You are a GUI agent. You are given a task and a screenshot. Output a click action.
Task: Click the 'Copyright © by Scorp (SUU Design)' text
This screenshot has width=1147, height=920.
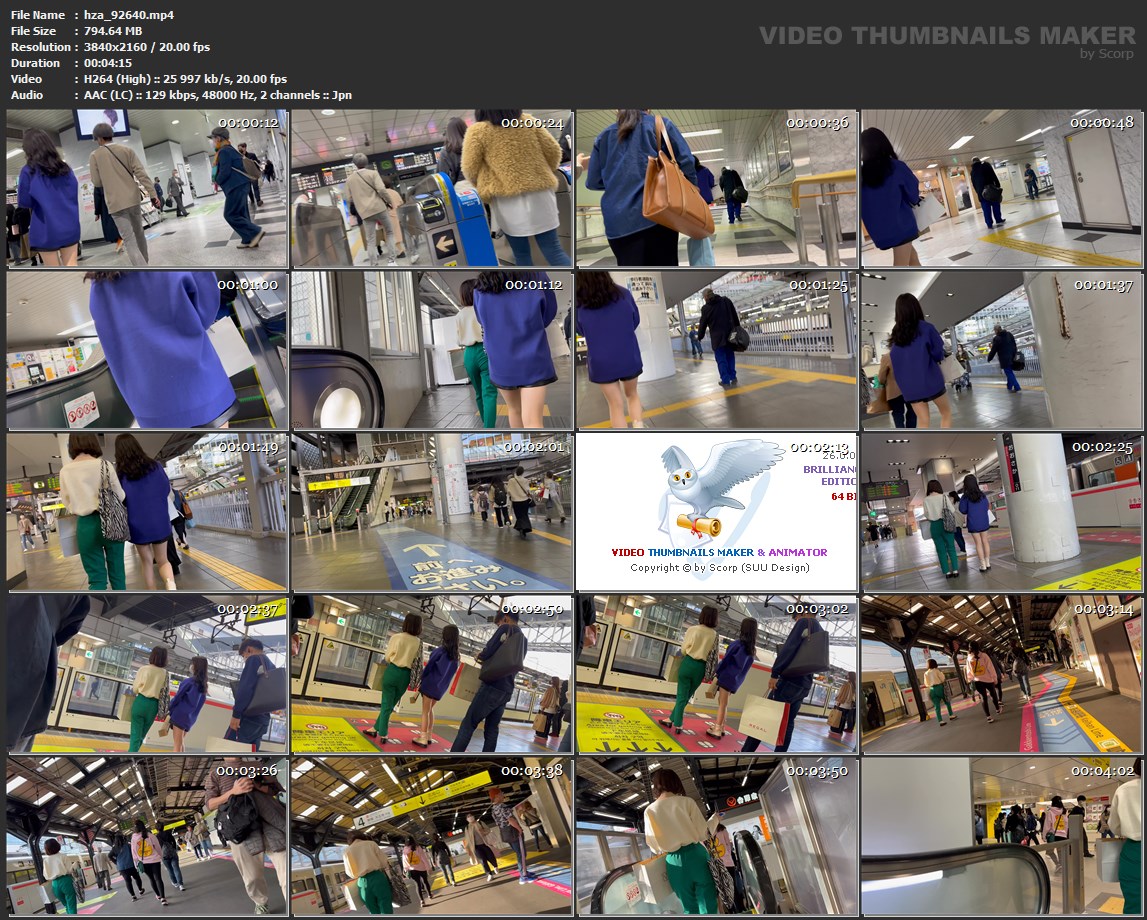[x=719, y=568]
